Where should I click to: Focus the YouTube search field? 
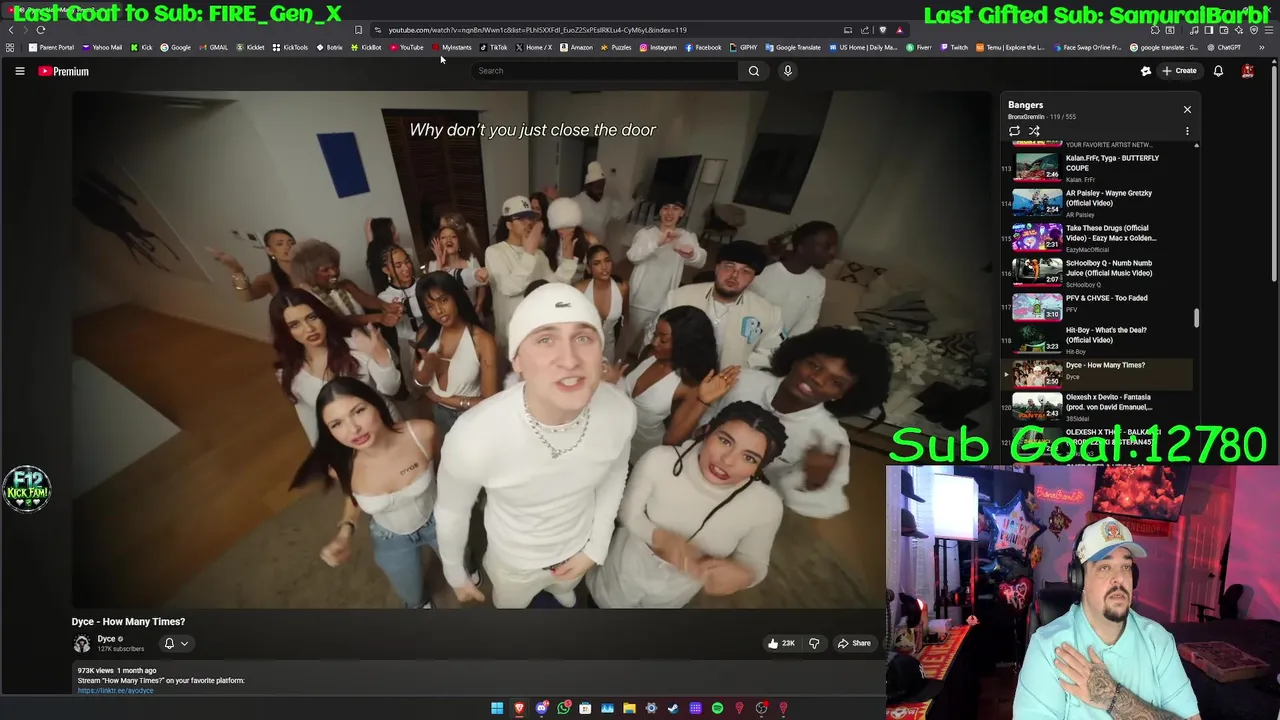coord(605,71)
